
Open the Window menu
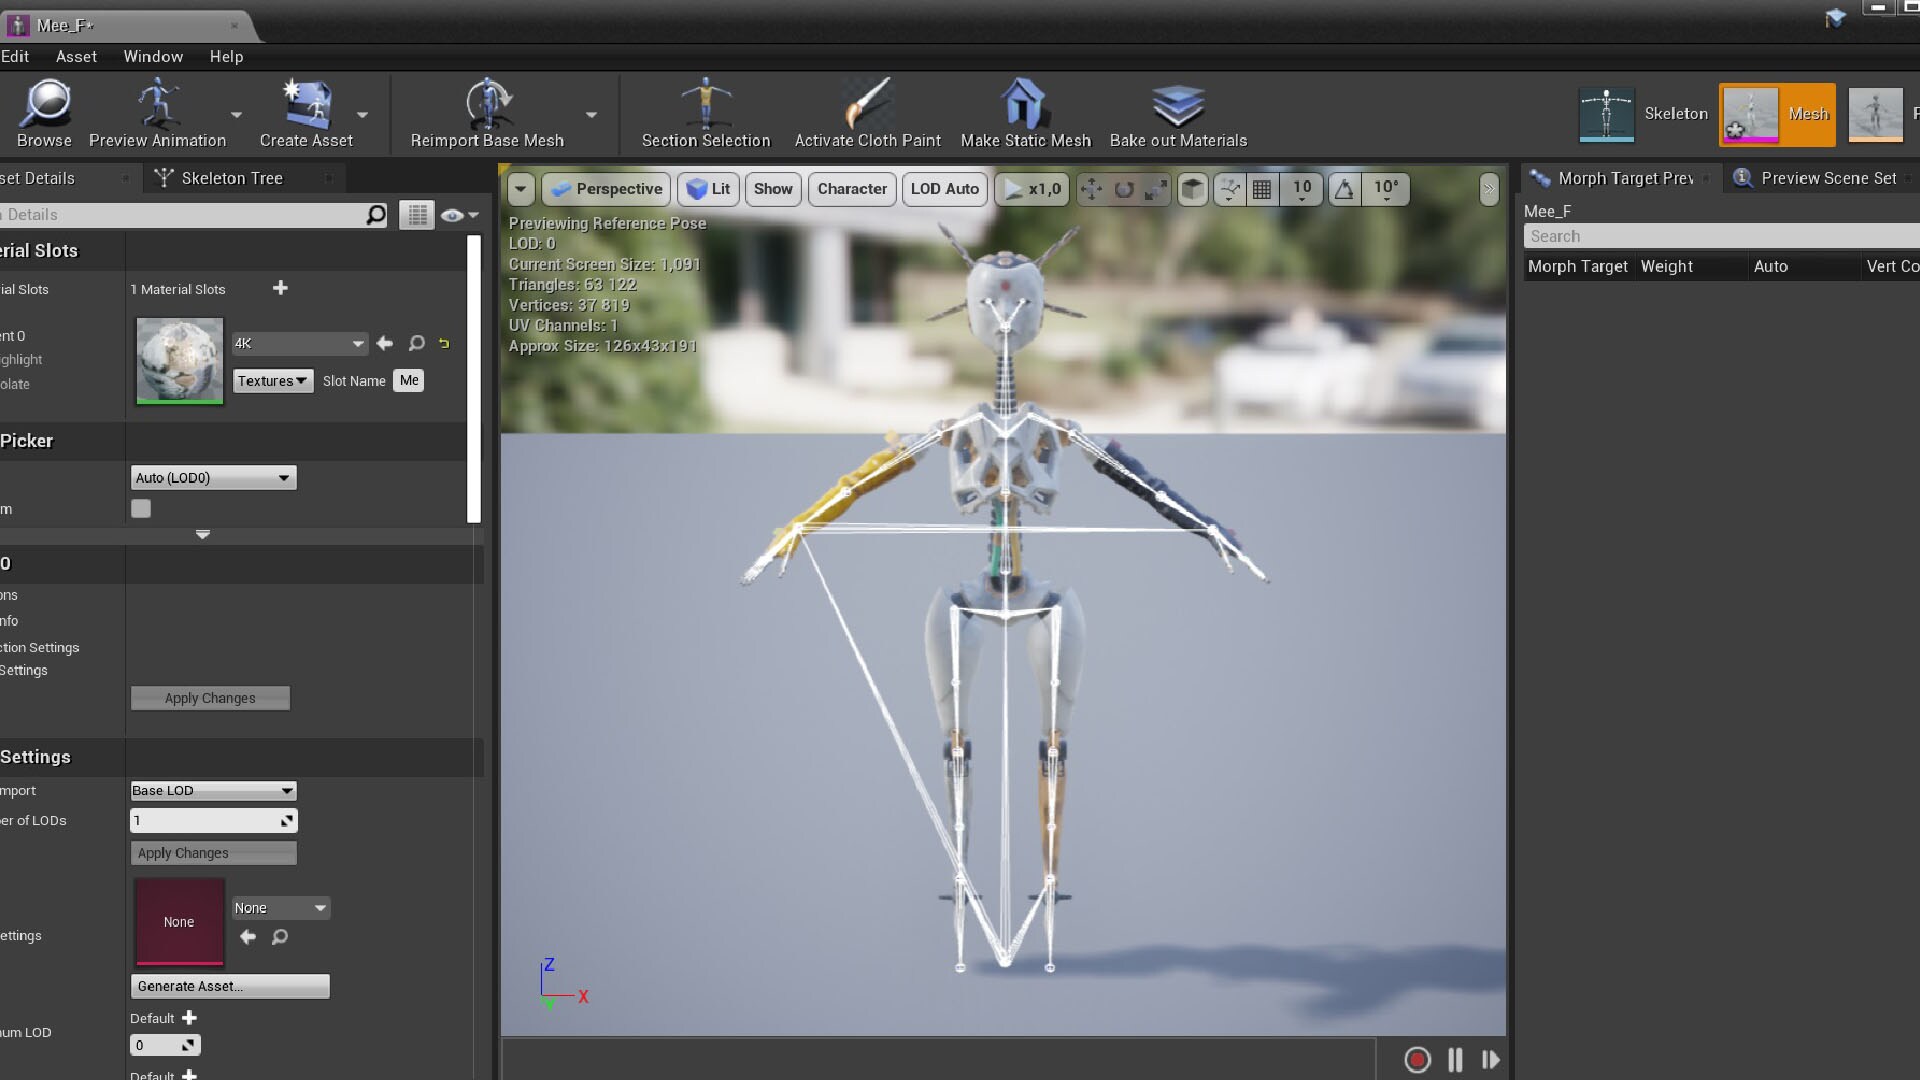point(153,56)
